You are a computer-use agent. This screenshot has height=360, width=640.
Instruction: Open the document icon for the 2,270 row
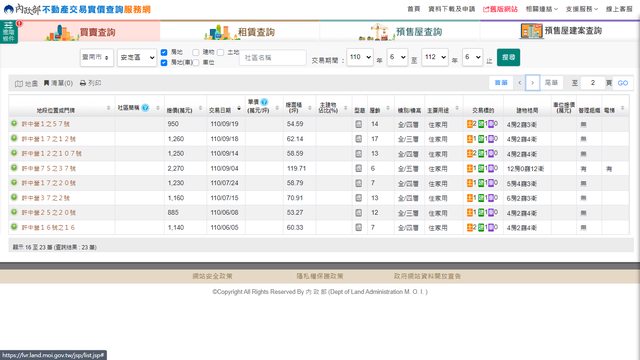[x=358, y=168]
